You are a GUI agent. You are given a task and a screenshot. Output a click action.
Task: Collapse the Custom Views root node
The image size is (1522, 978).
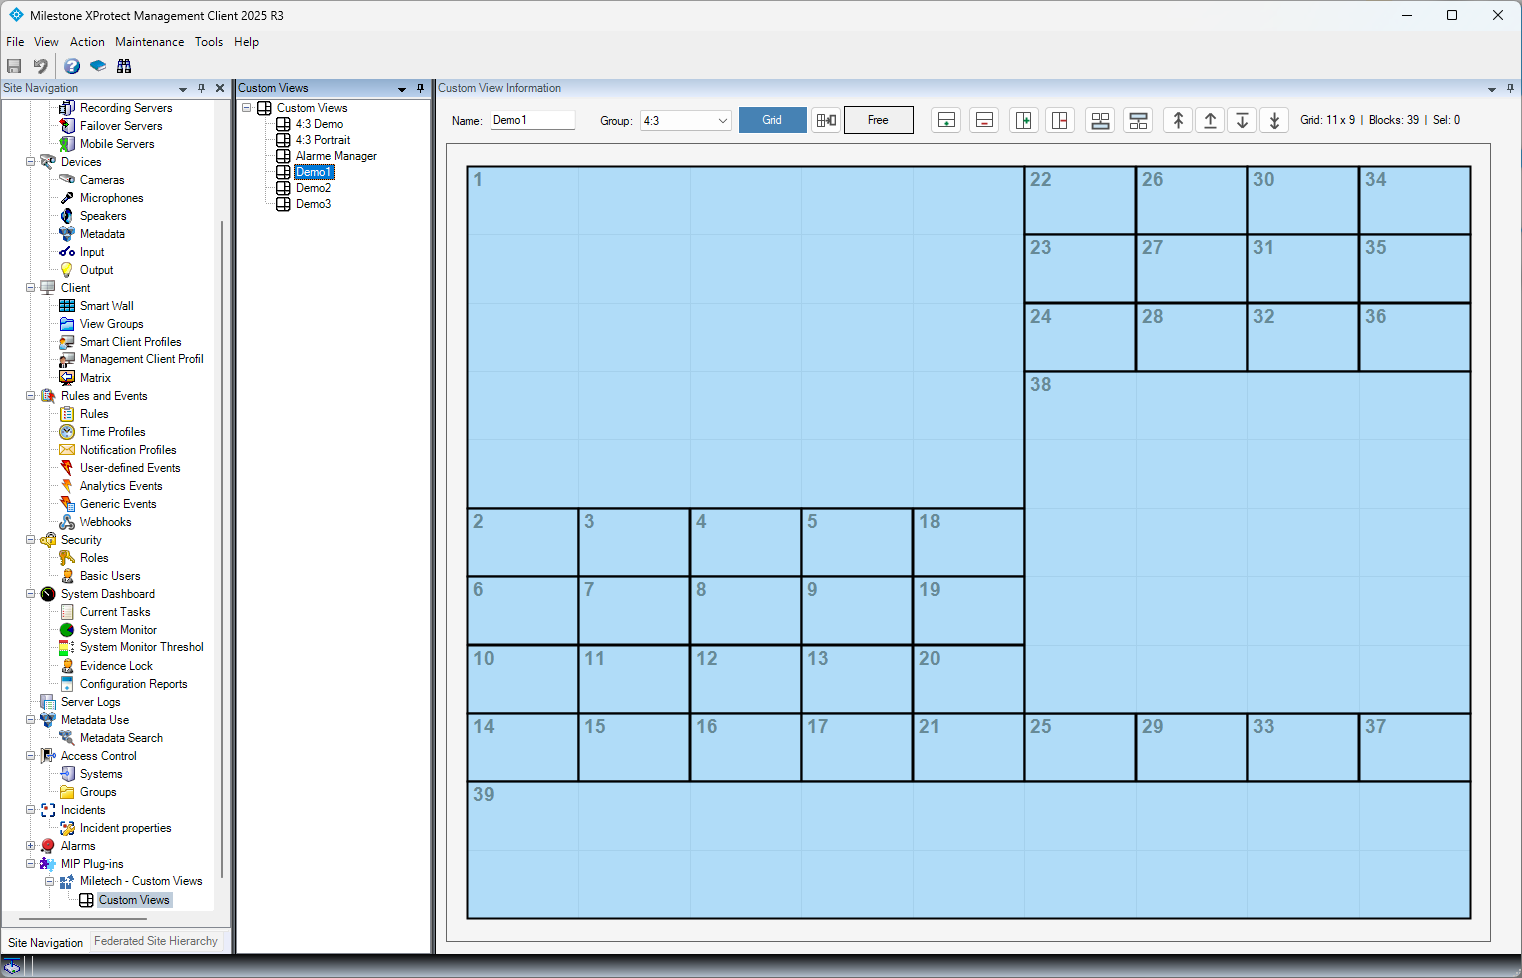click(246, 107)
